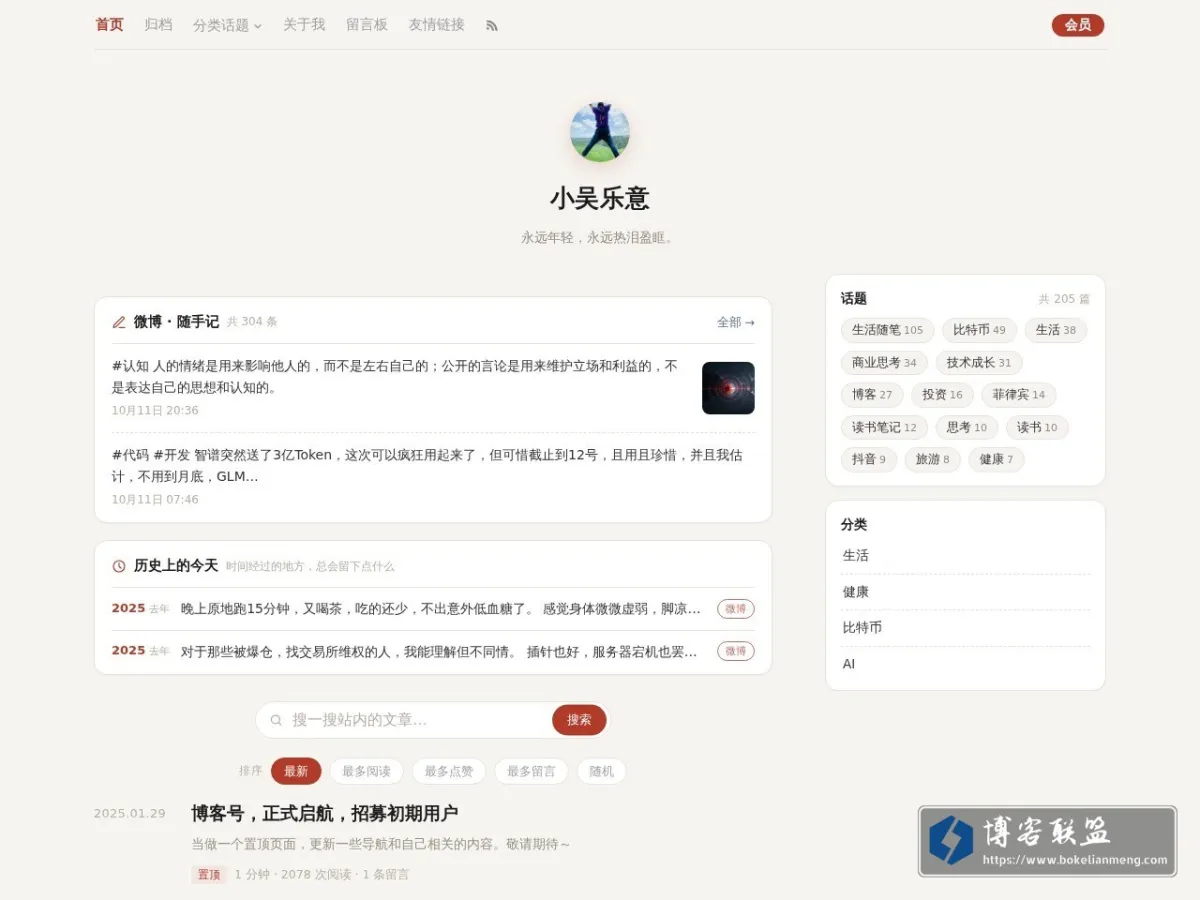Go to 首页 in navigation
Viewport: 1200px width, 900px height.
[109, 24]
